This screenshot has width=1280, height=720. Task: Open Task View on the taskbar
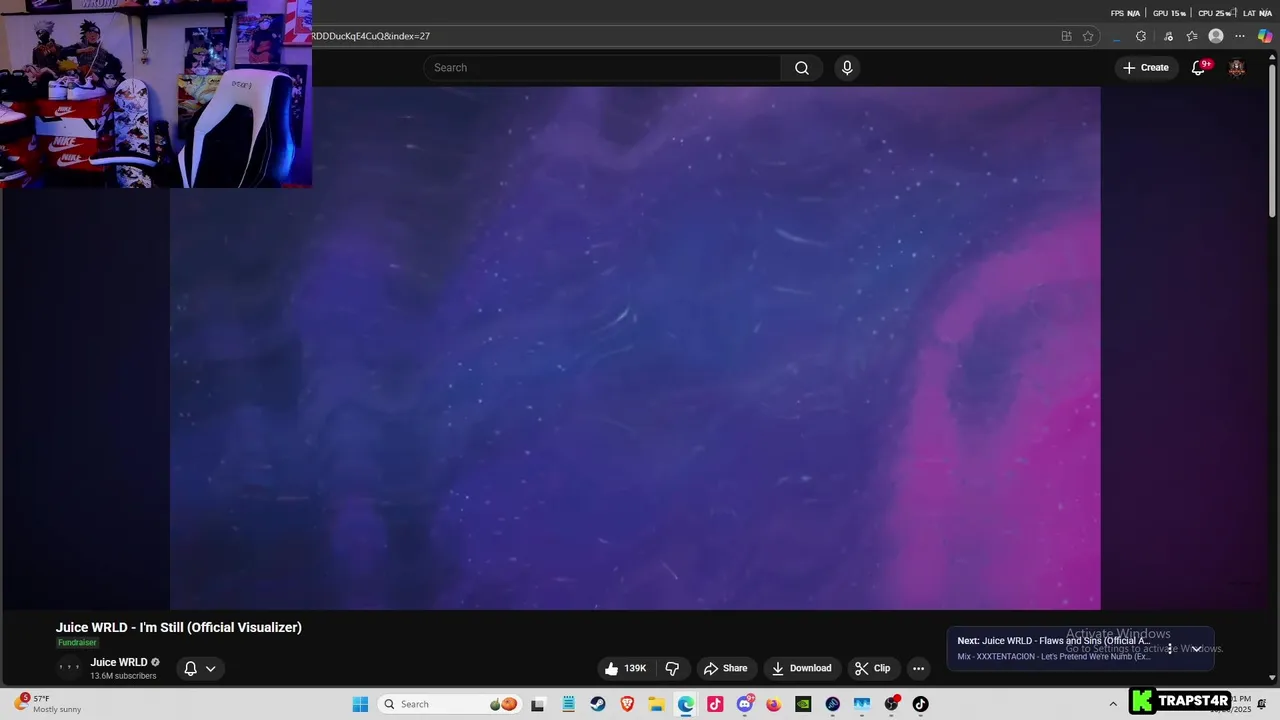click(537, 704)
